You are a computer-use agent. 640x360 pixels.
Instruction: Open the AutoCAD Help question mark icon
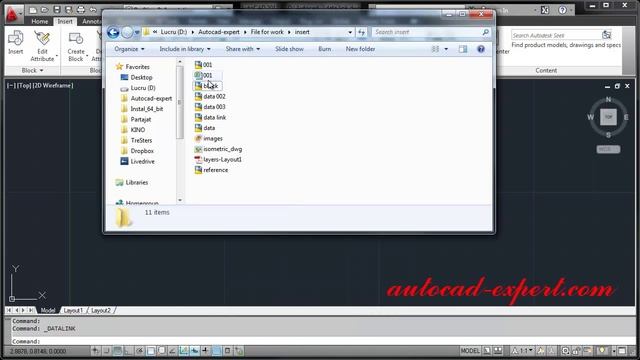click(x=562, y=10)
